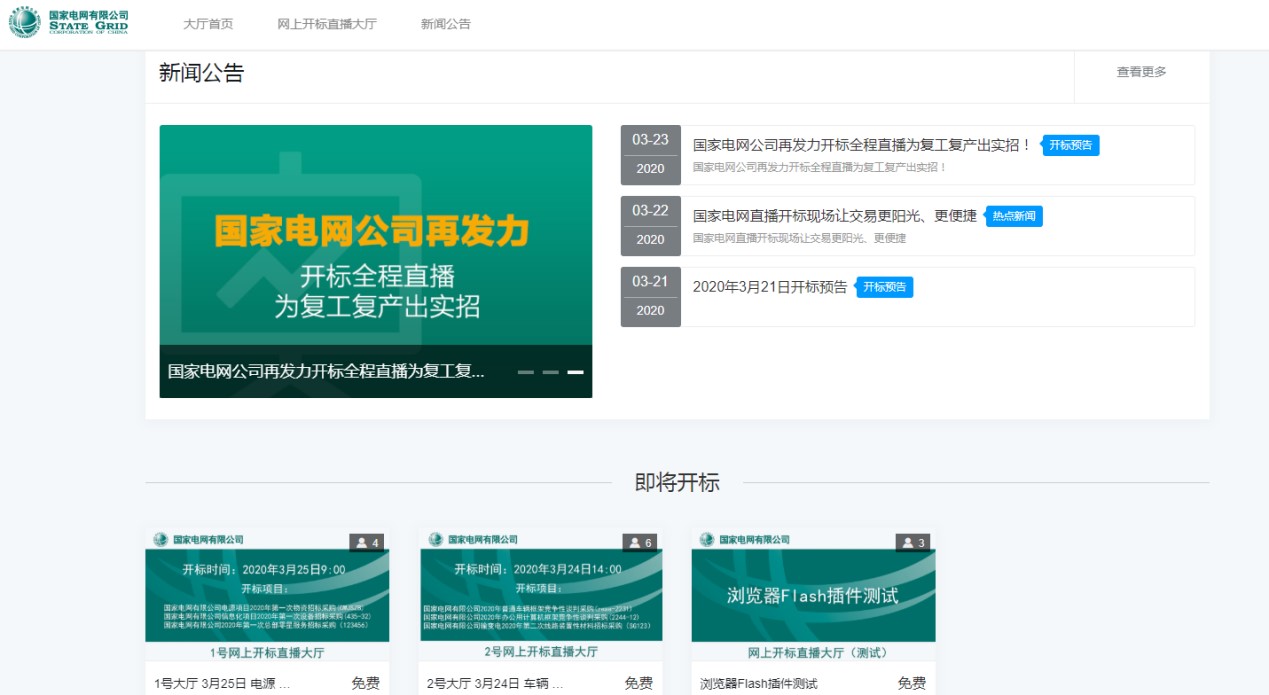Click viewer count icon showing 6
Screen dimensions: 1269x695
pos(639,542)
